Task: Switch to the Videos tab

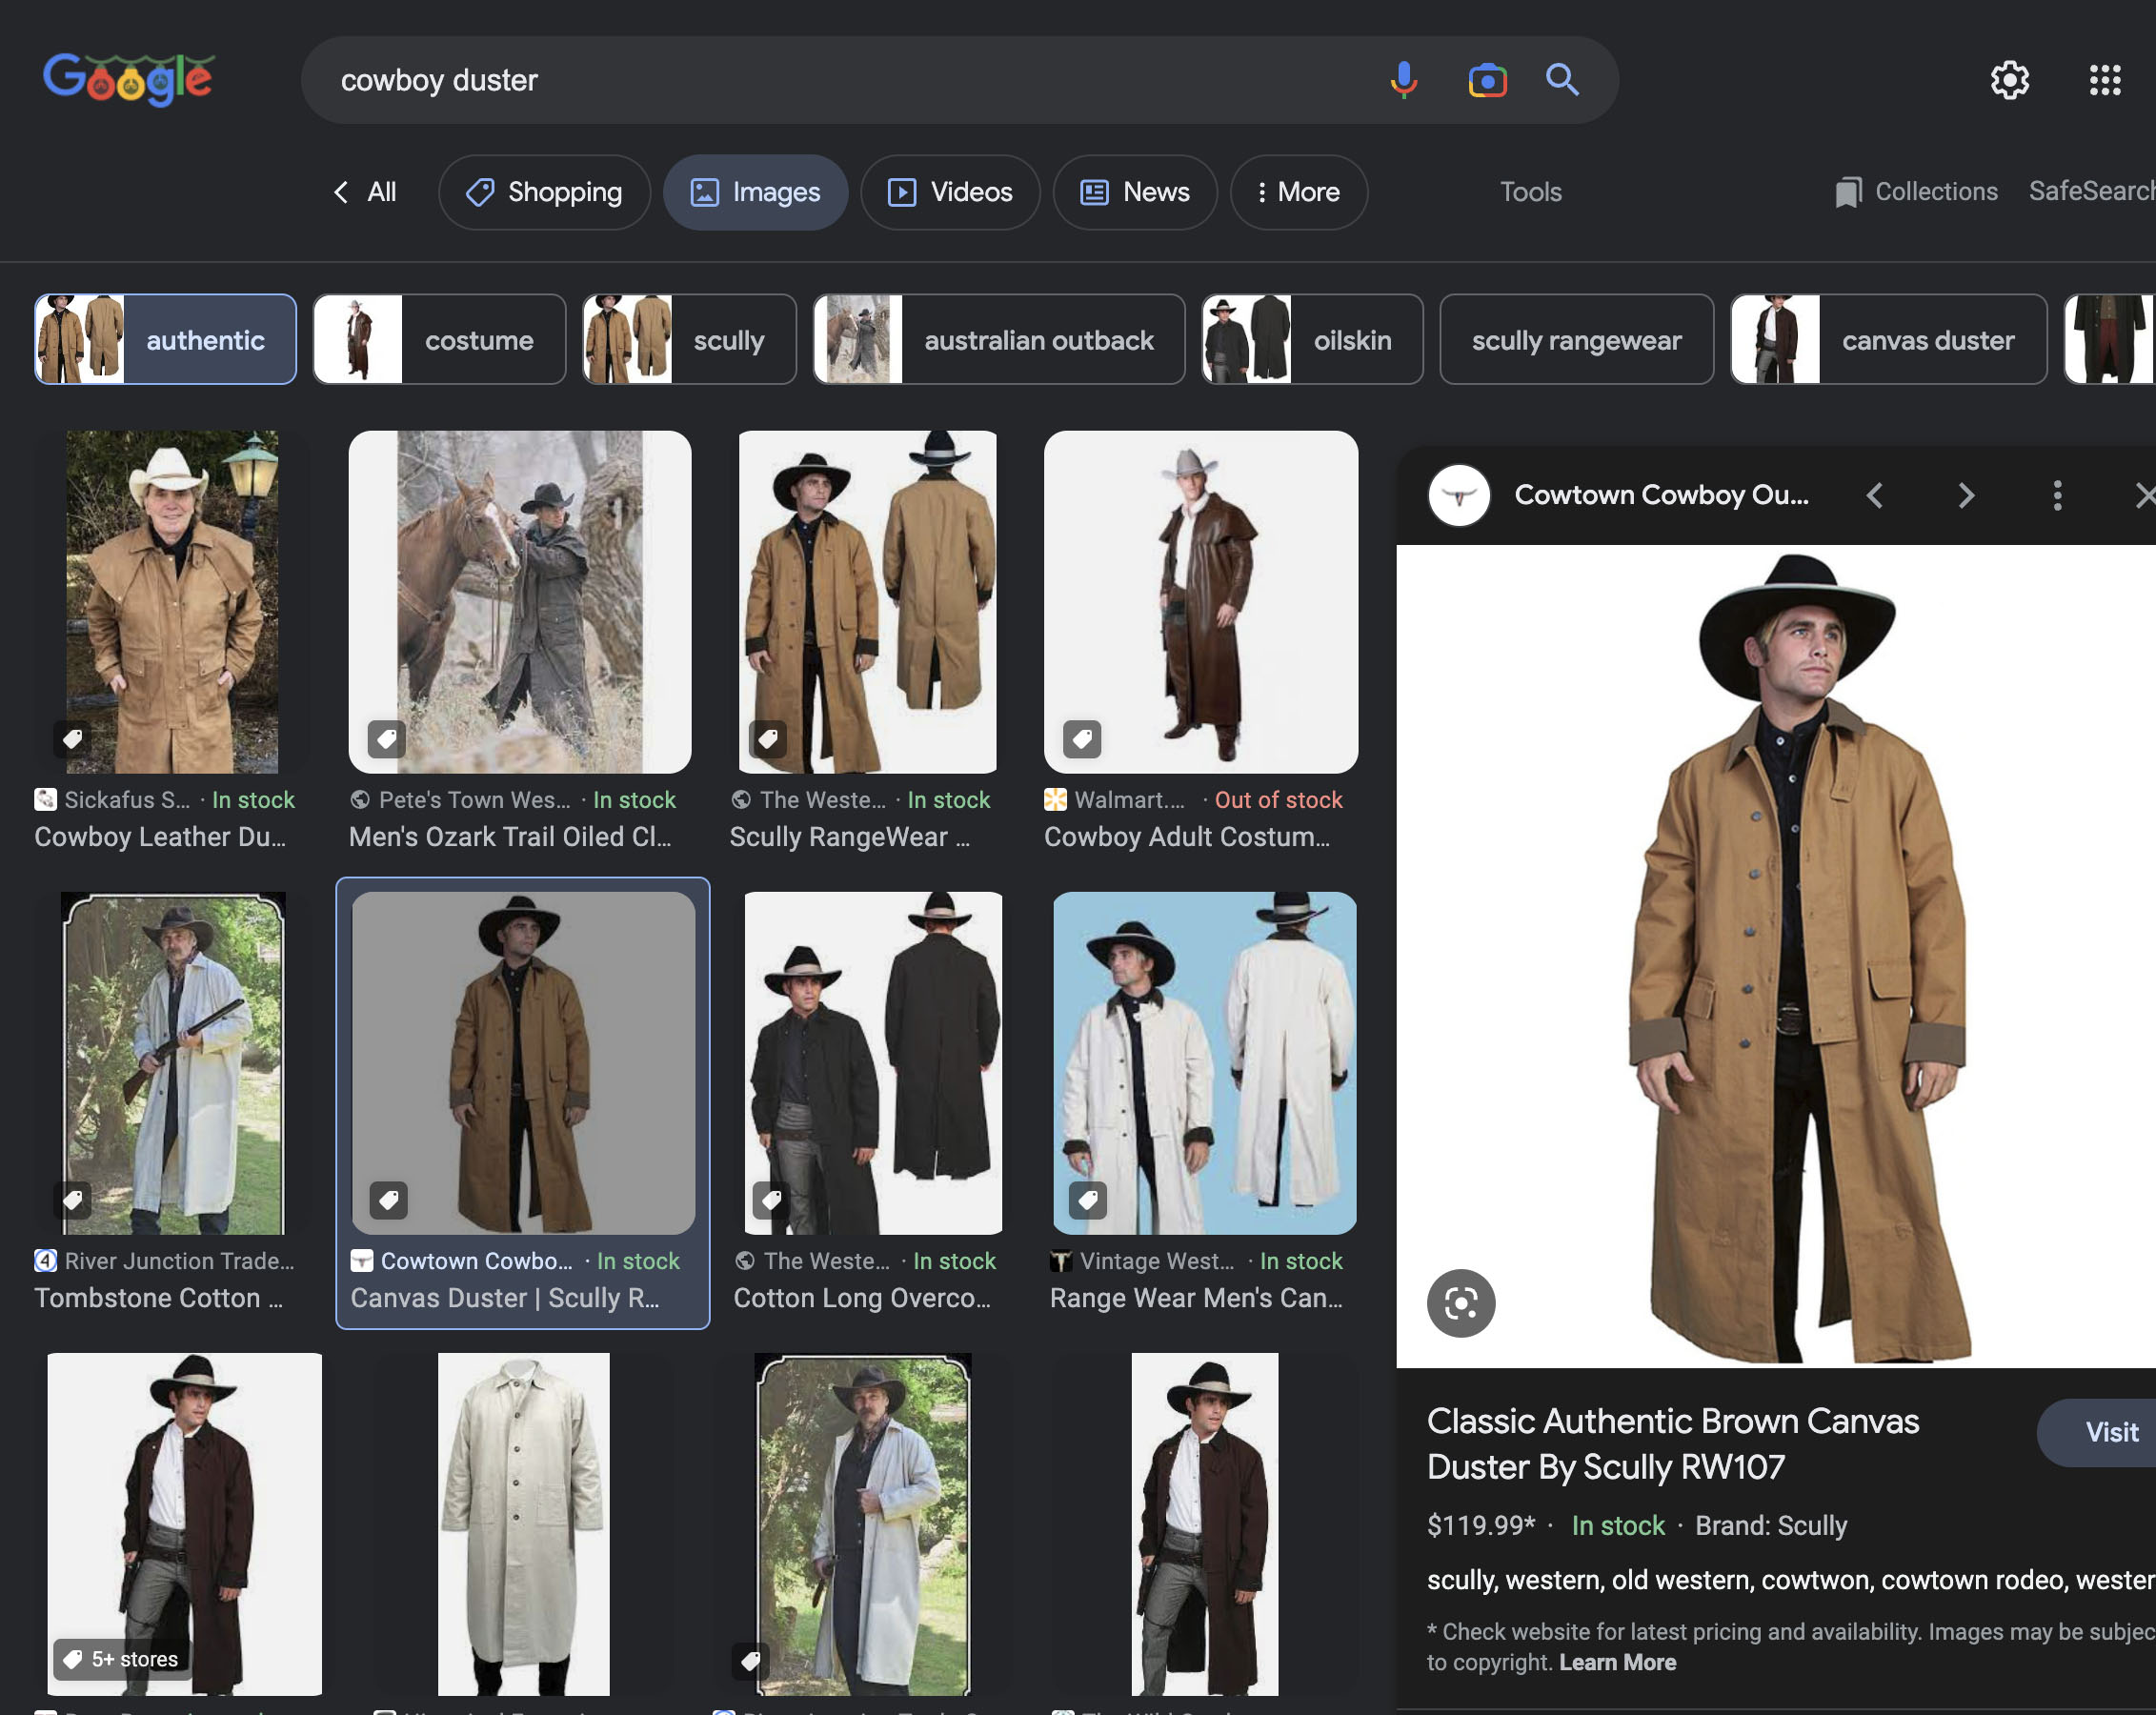Action: [x=950, y=192]
